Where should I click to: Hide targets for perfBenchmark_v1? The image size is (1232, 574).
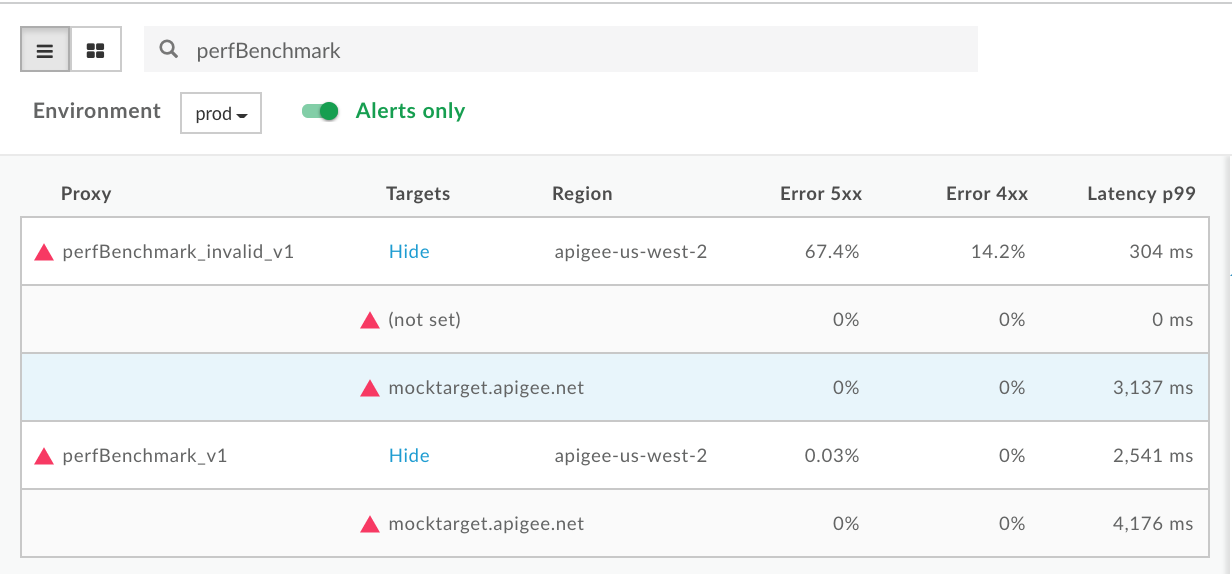(409, 456)
